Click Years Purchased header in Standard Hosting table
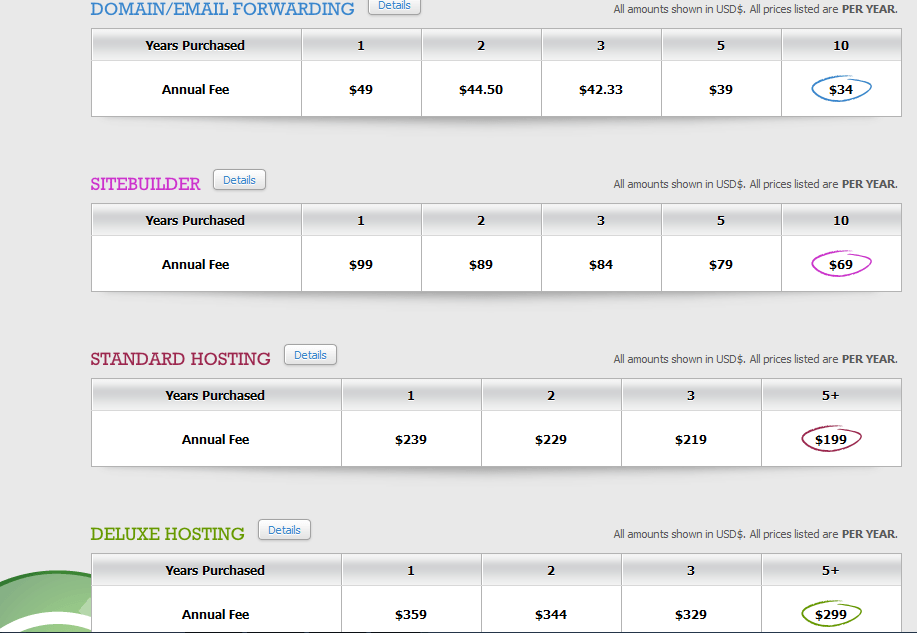This screenshot has width=917, height=633. (215, 395)
